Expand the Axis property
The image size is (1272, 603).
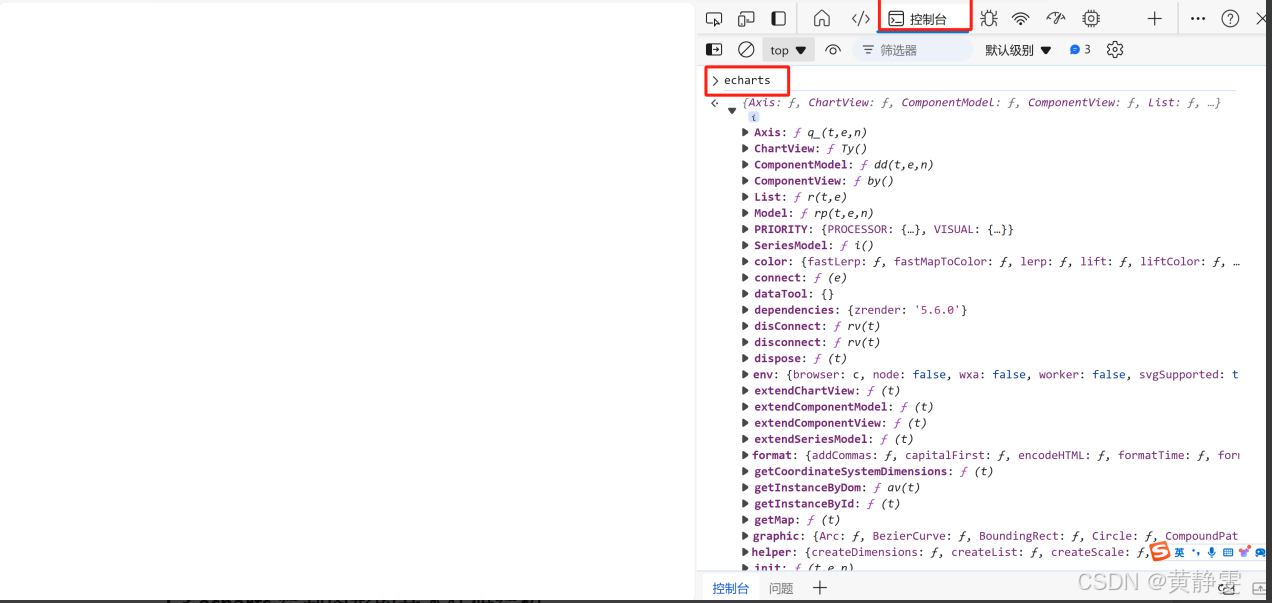(745, 132)
